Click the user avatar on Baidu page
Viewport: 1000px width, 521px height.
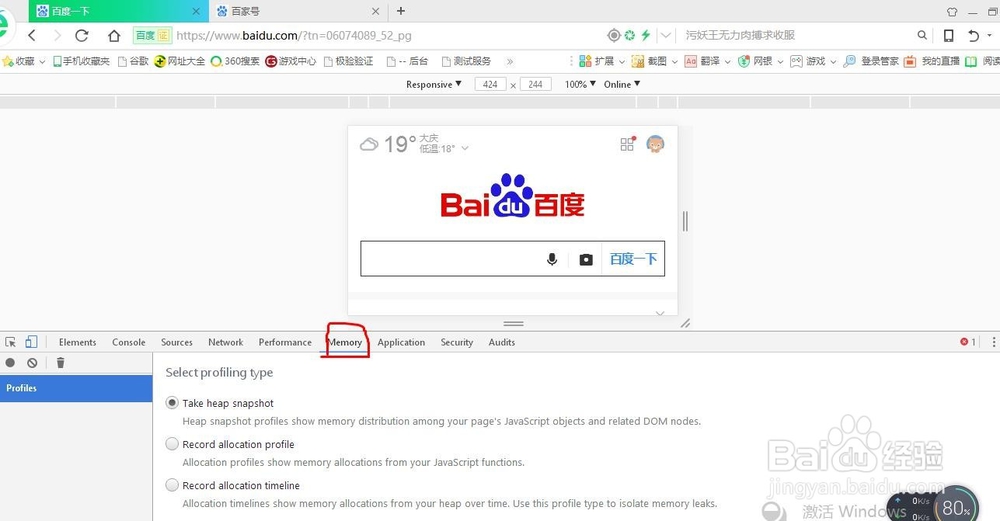coord(655,144)
